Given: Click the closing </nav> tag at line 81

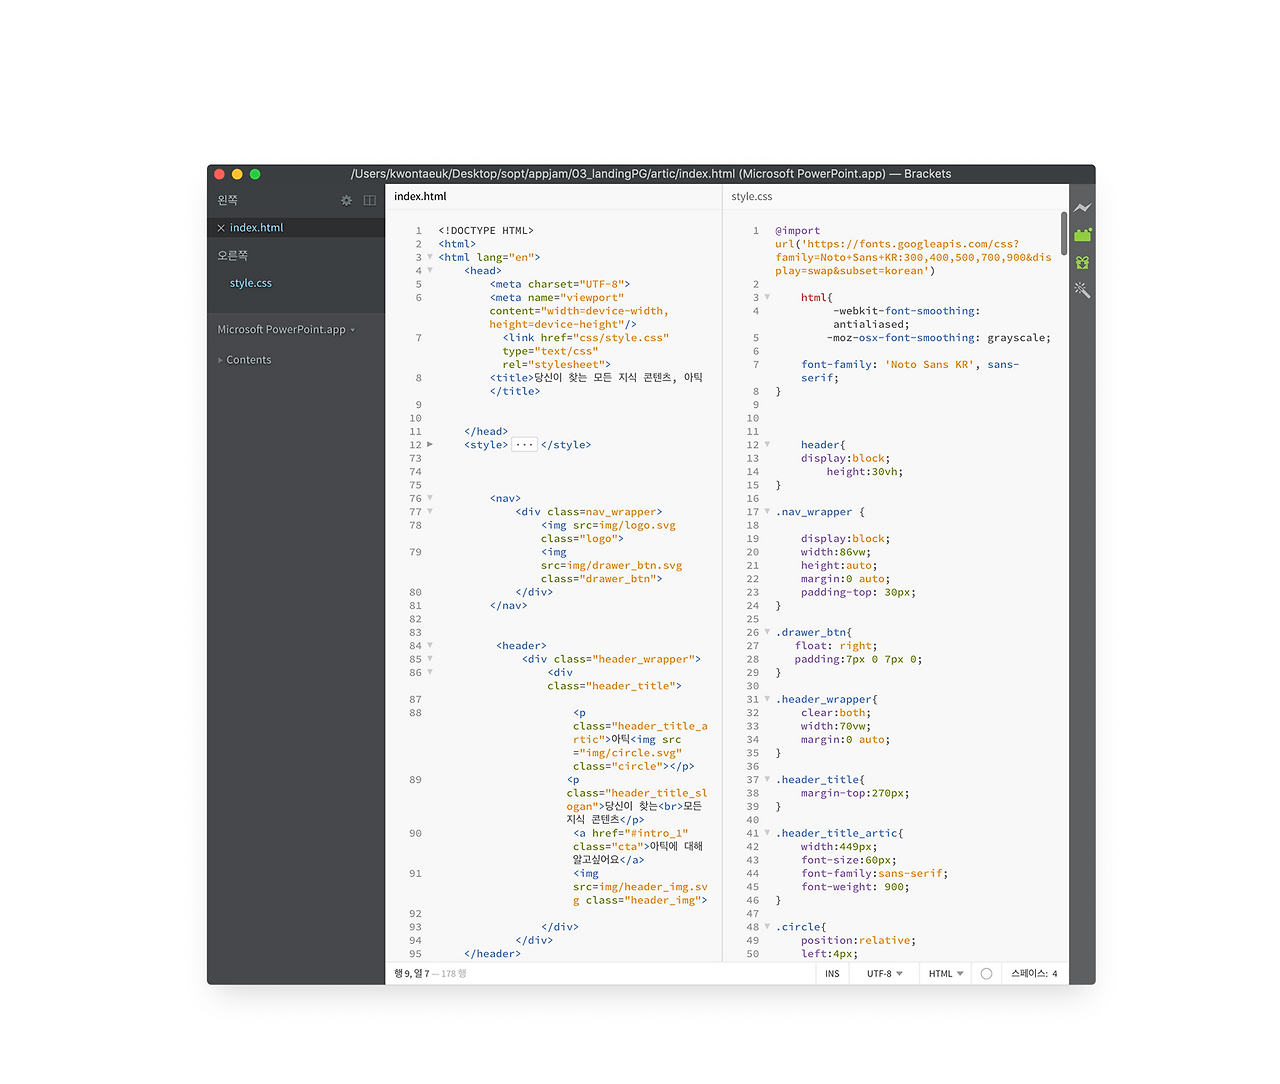Looking at the screenshot, I should point(509,605).
